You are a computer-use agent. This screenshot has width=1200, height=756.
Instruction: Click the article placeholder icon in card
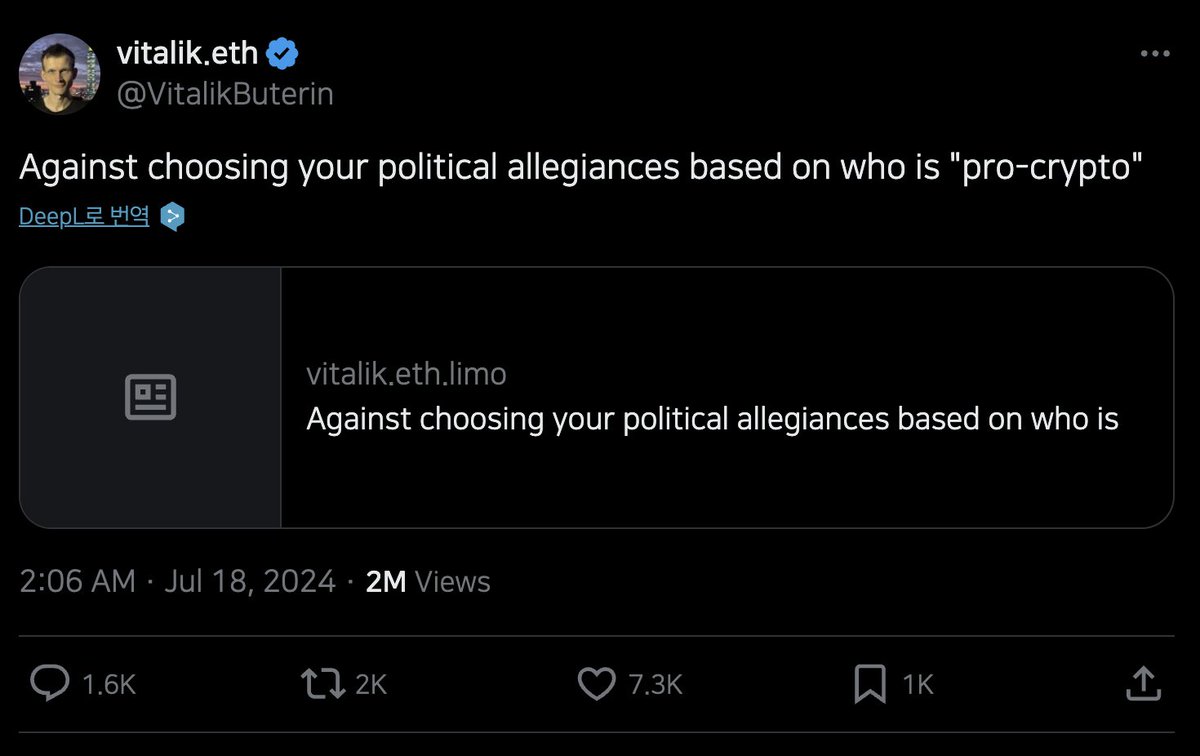[x=150, y=397]
